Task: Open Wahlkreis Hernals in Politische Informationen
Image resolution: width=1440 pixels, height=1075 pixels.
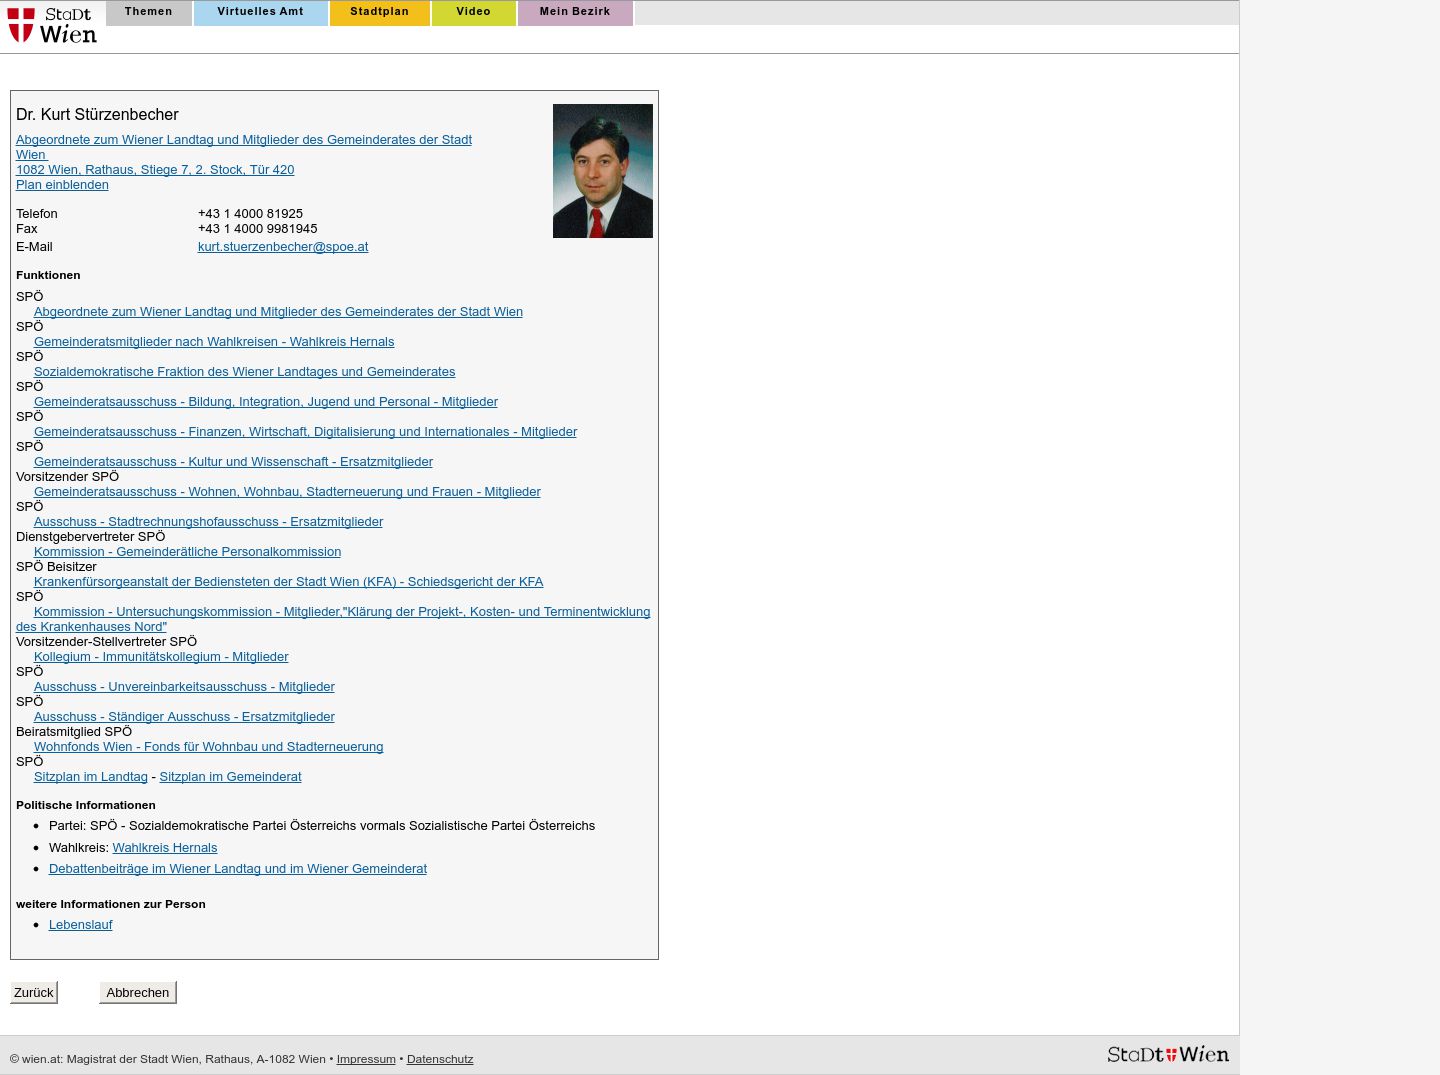Action: [x=165, y=848]
